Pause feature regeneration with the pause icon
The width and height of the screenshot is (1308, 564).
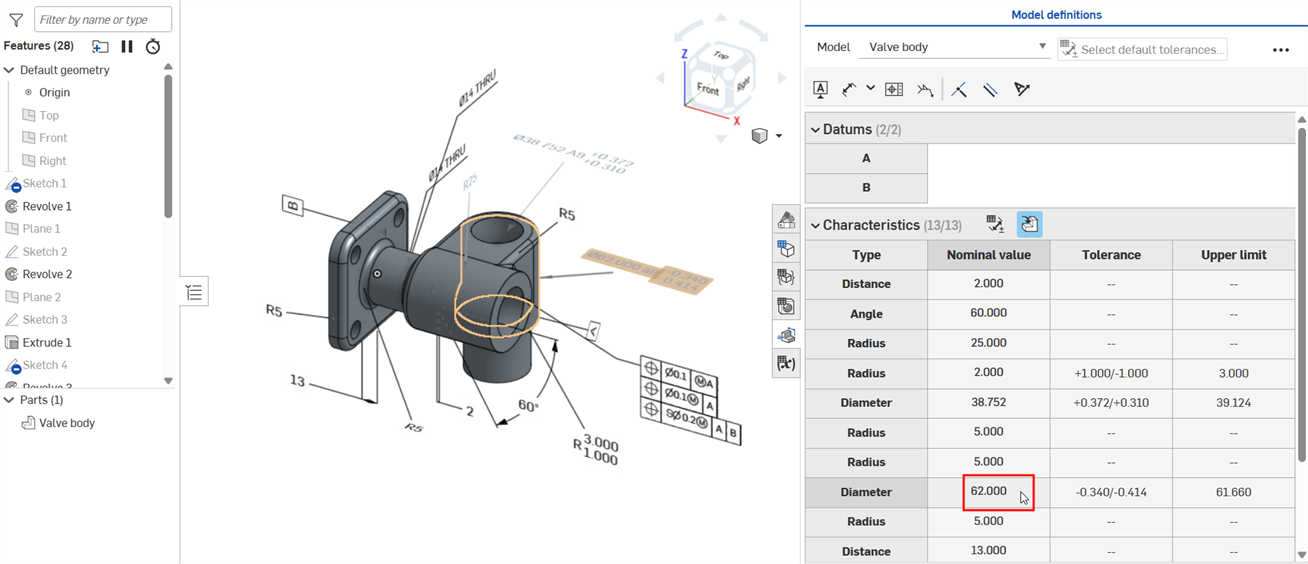(127, 46)
